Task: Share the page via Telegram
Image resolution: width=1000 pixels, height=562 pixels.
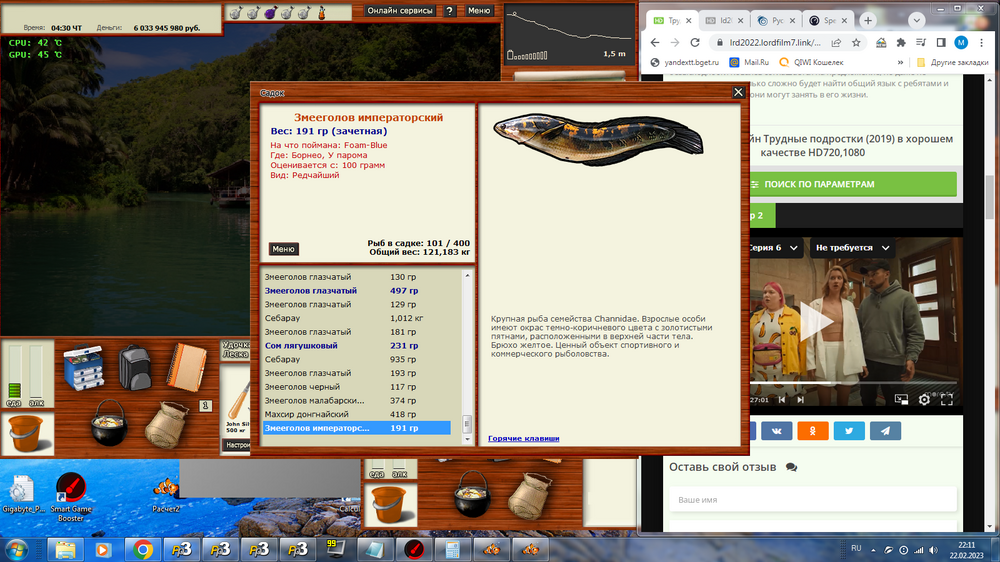Action: [x=884, y=430]
